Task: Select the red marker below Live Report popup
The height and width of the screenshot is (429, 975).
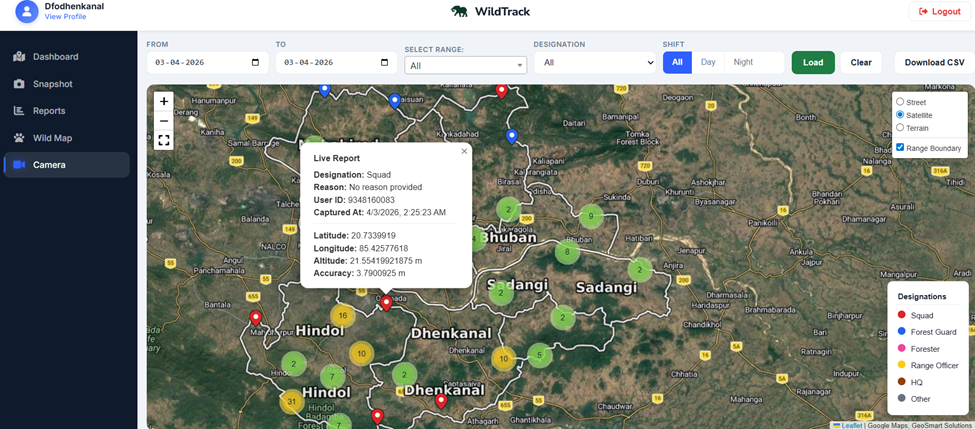Action: coord(386,303)
